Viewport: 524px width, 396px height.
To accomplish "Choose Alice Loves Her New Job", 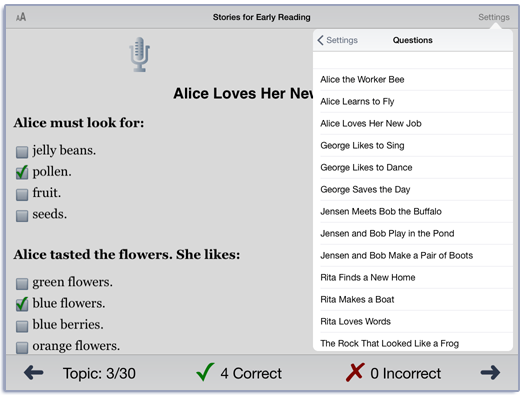I will pos(413,124).
